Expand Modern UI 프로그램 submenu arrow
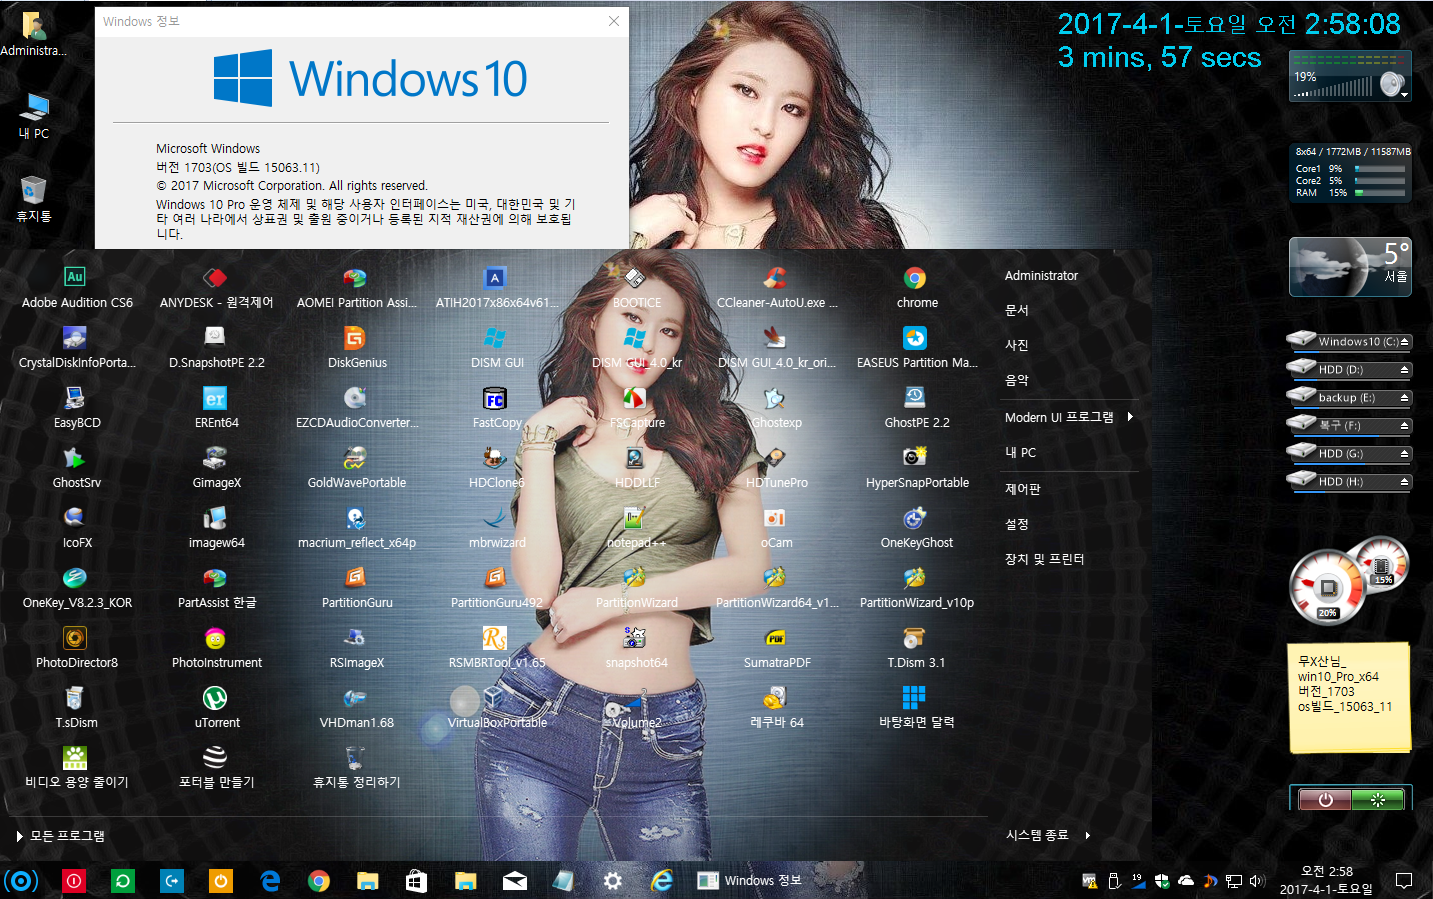Screen dimensions: 1433x899 1130,417
